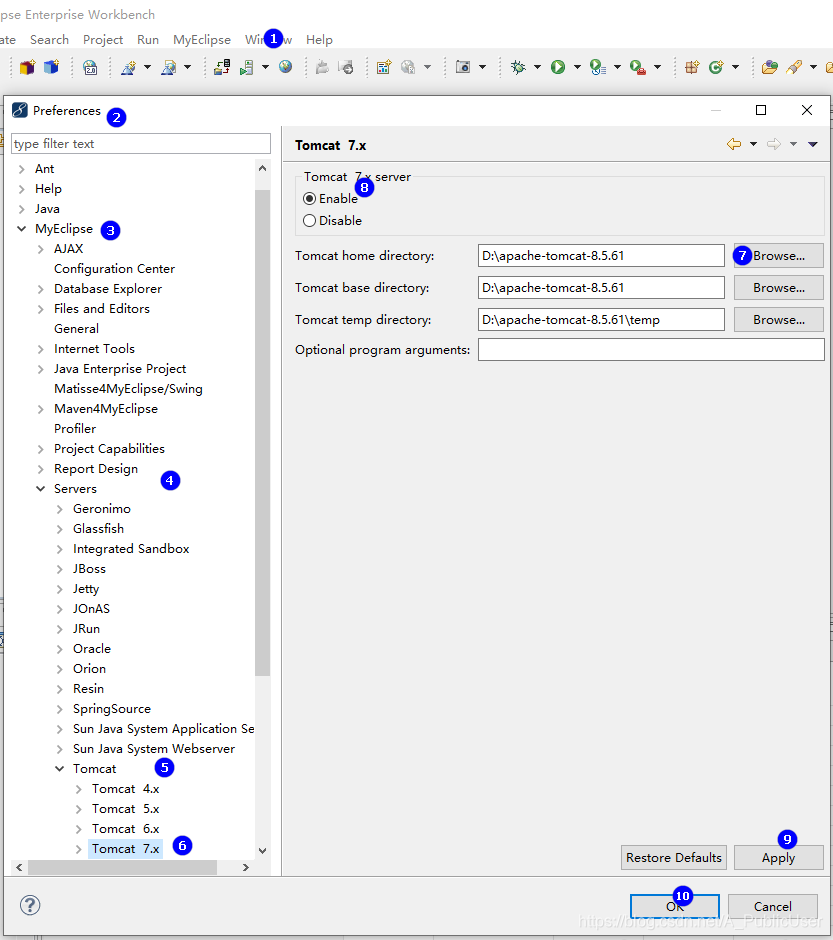Open the Back history dropdown arrow
Viewport: 833px width, 940px height.
pyautogui.click(x=753, y=144)
